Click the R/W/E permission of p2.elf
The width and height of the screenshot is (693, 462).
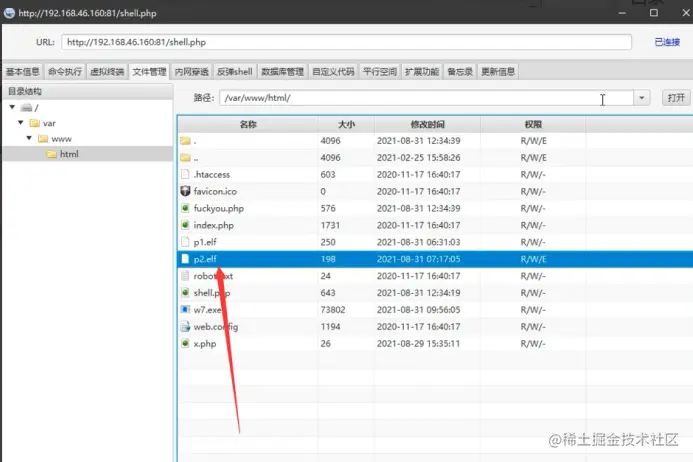coord(533,259)
